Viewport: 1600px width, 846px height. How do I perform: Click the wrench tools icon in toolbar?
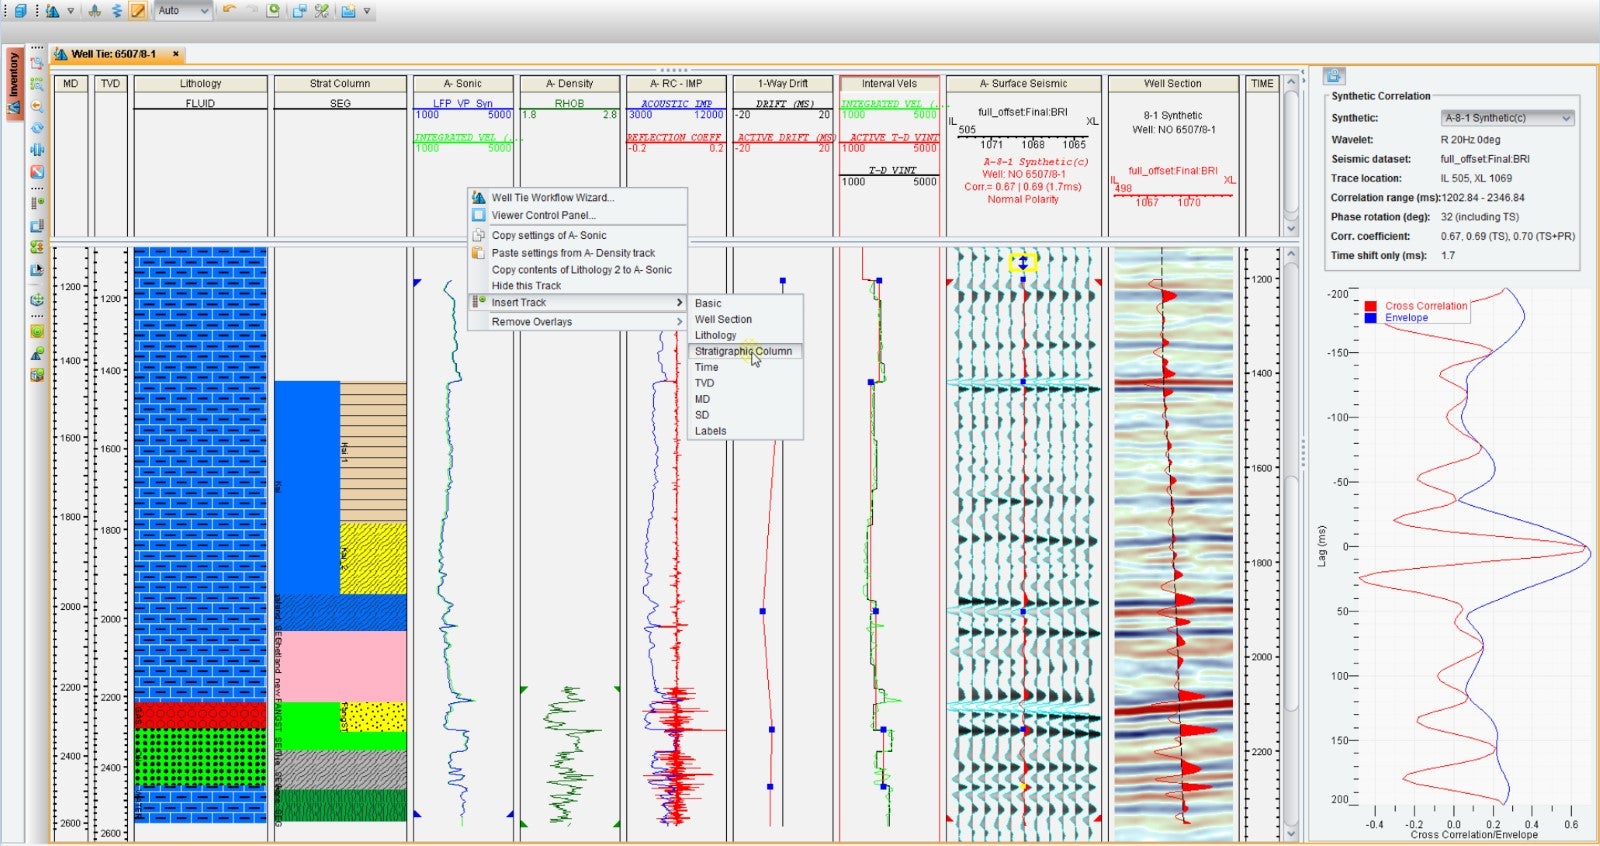click(x=322, y=11)
